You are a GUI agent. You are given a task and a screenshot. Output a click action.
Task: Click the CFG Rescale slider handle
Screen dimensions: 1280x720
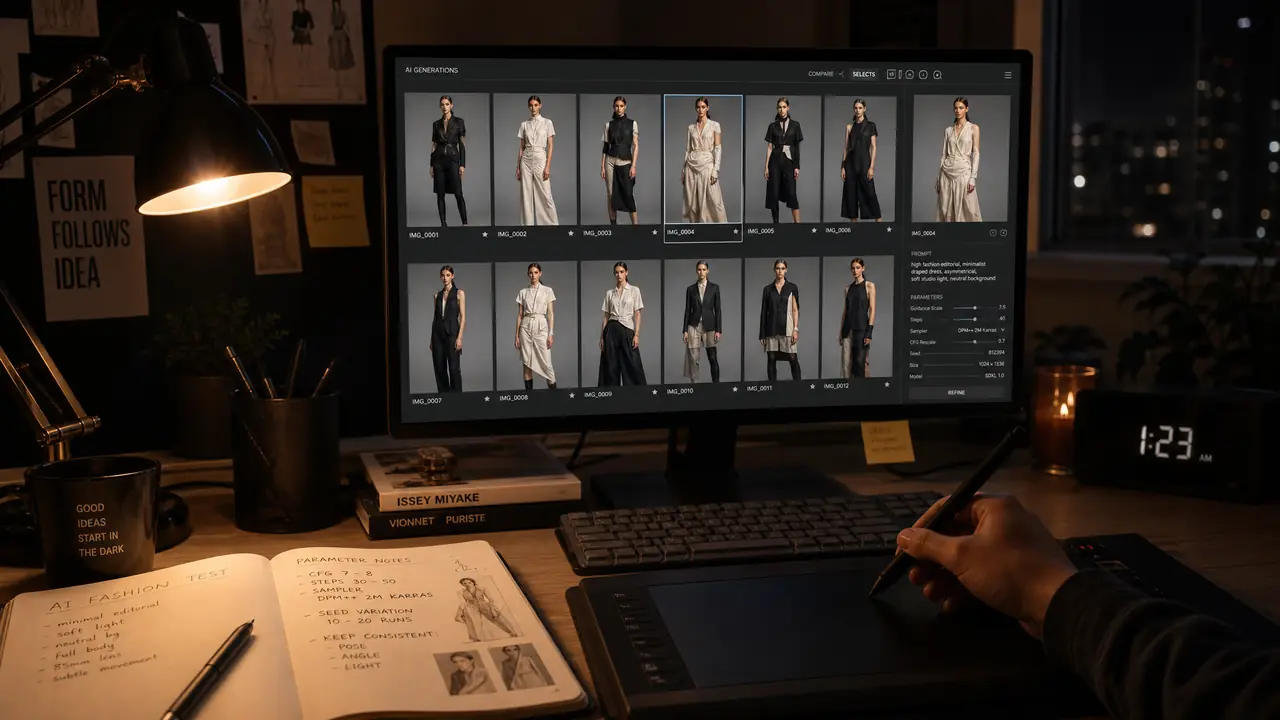tap(977, 341)
